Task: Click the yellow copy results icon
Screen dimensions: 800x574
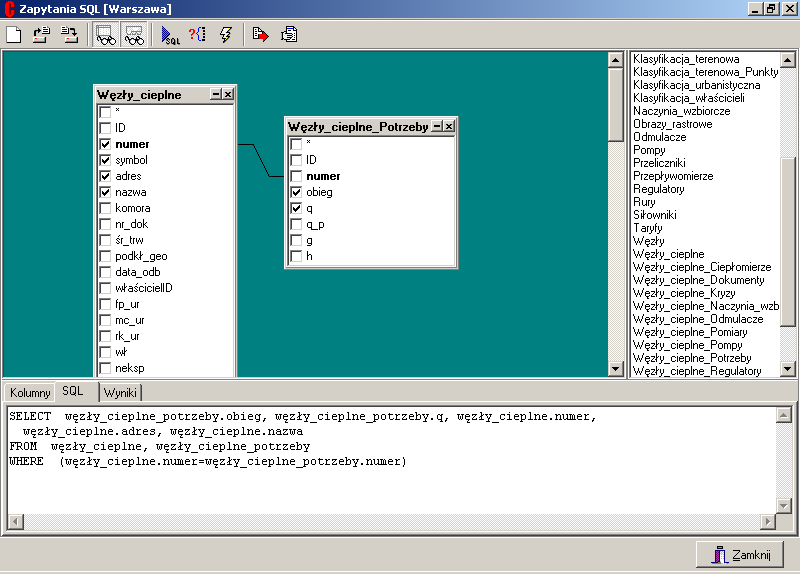Action: coord(289,35)
